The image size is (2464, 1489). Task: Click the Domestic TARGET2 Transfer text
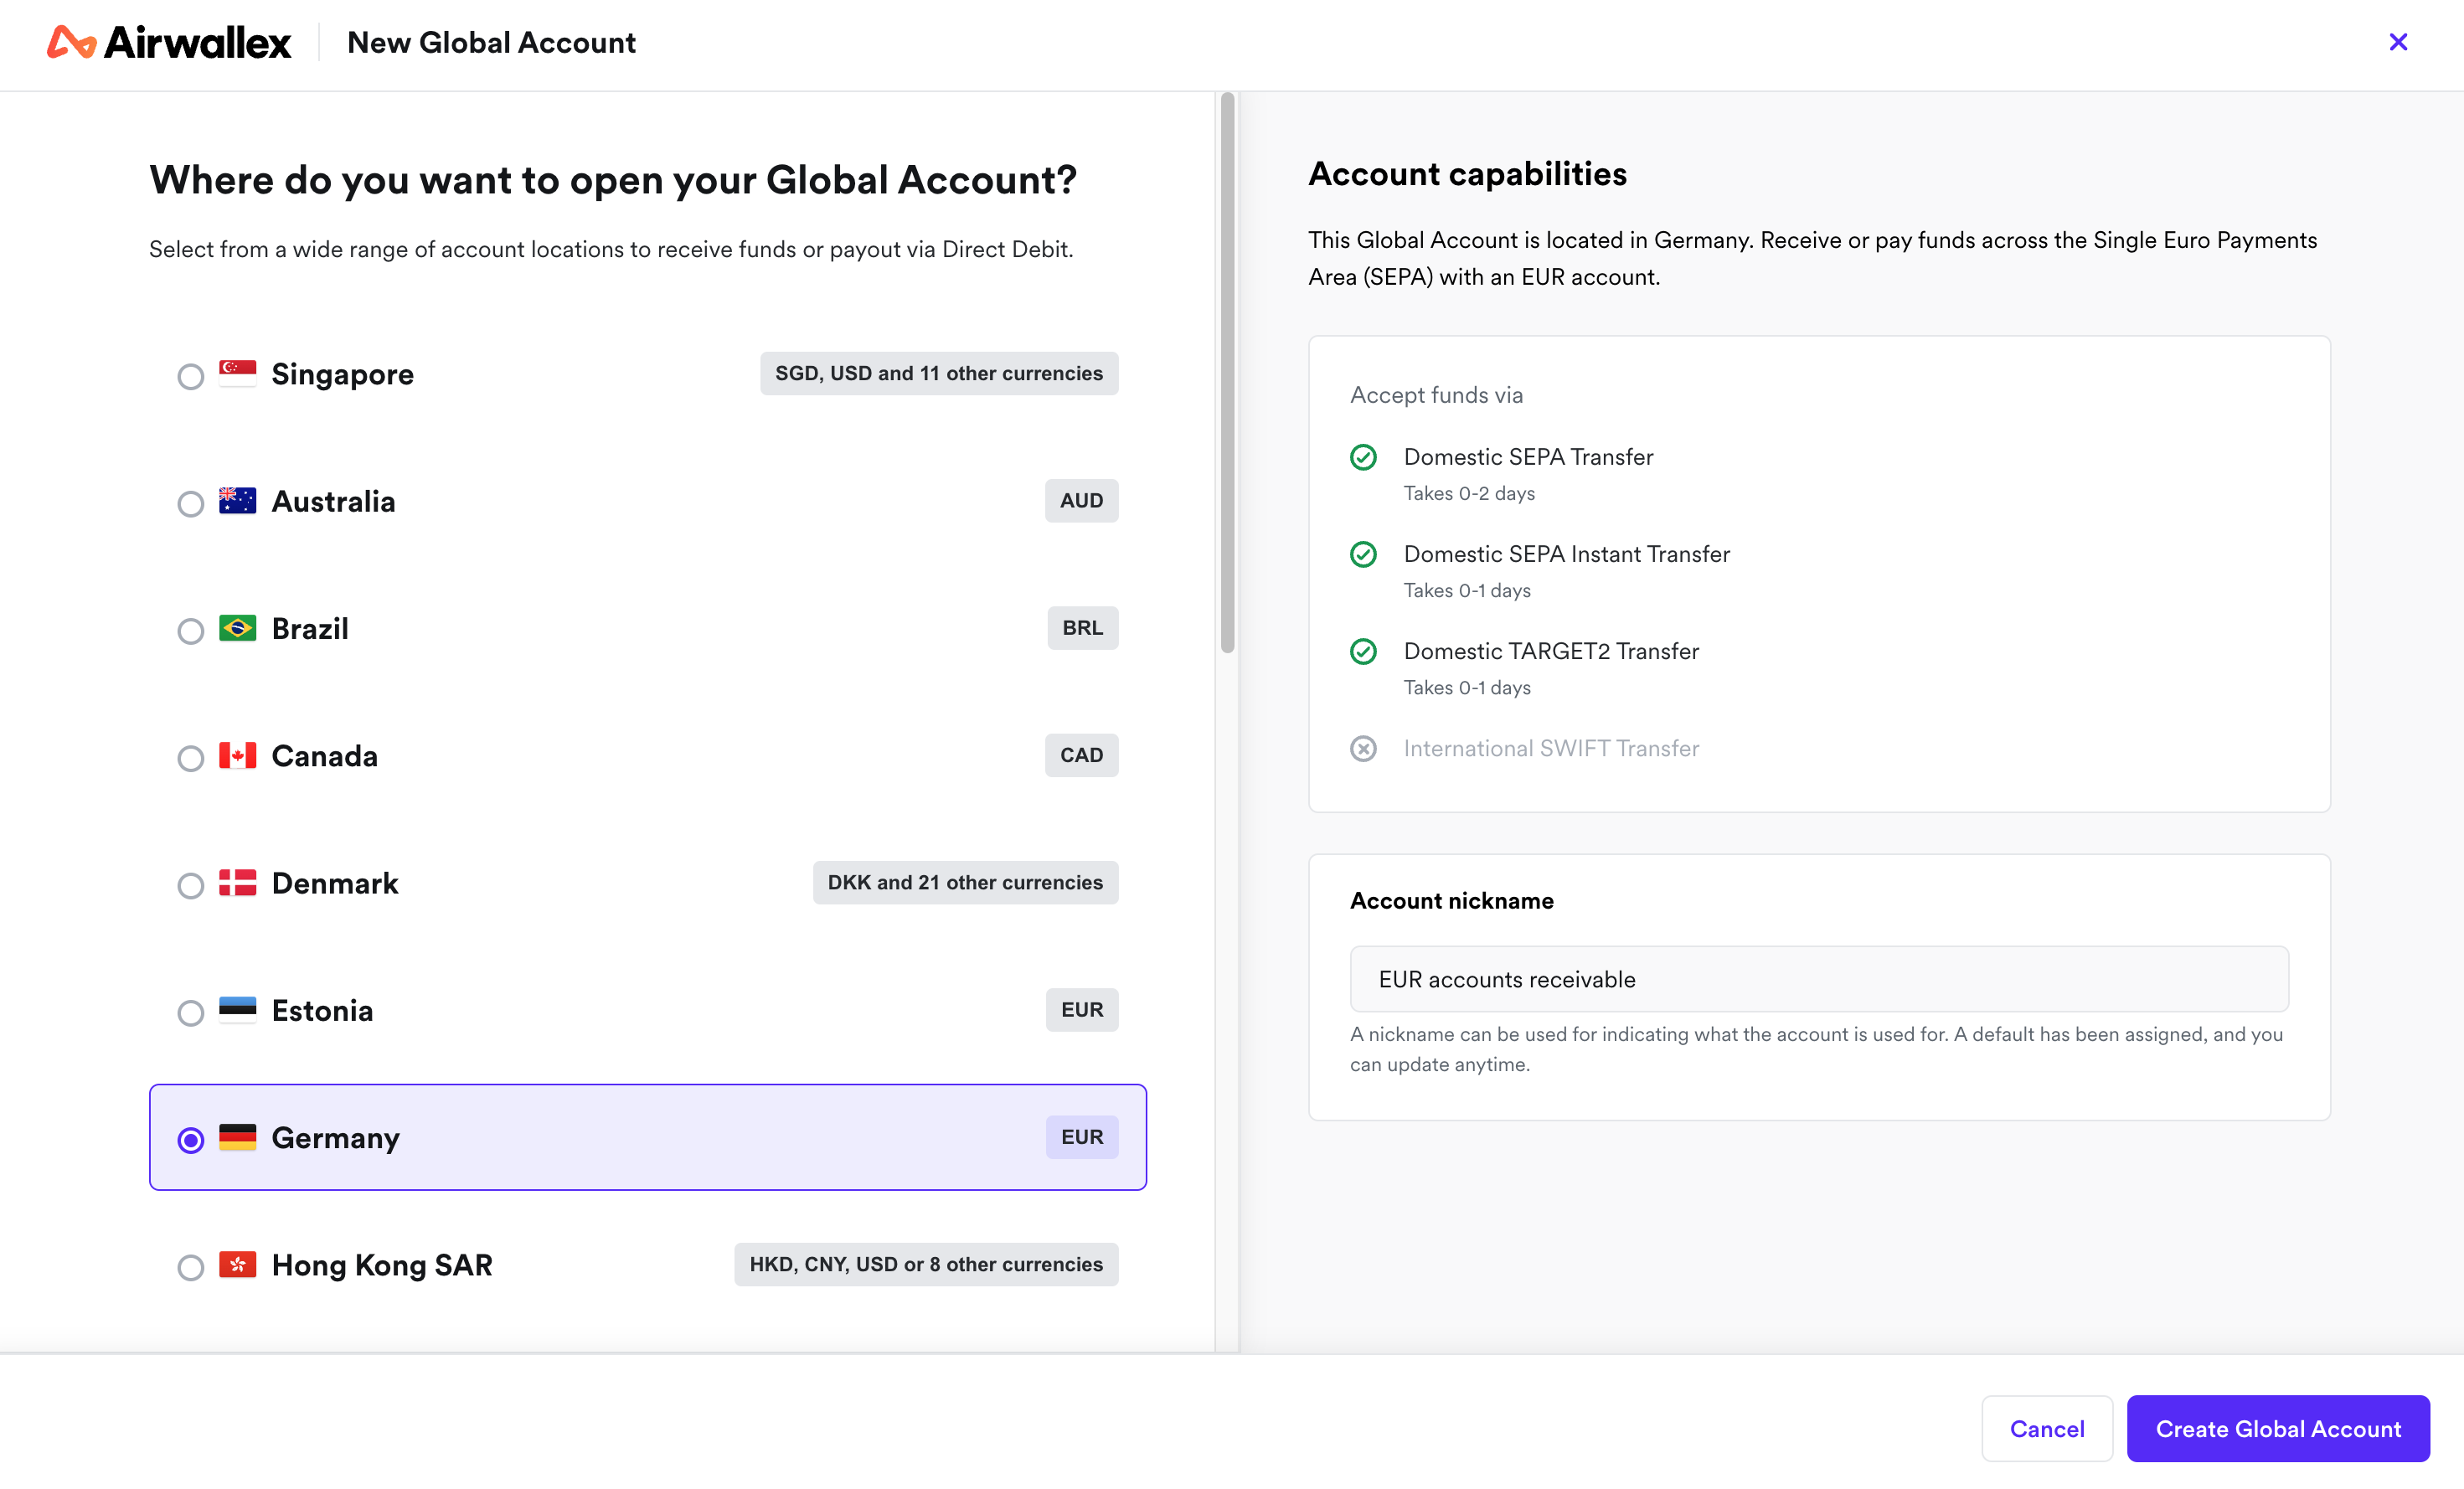click(x=1551, y=651)
